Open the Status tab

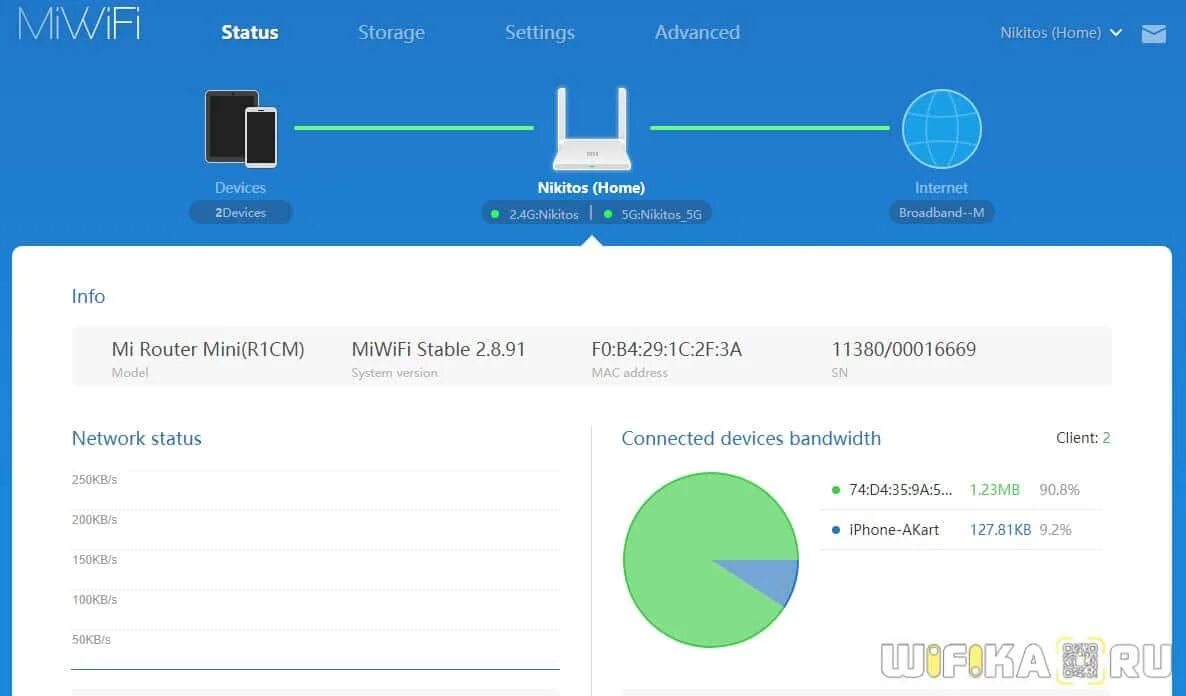250,33
